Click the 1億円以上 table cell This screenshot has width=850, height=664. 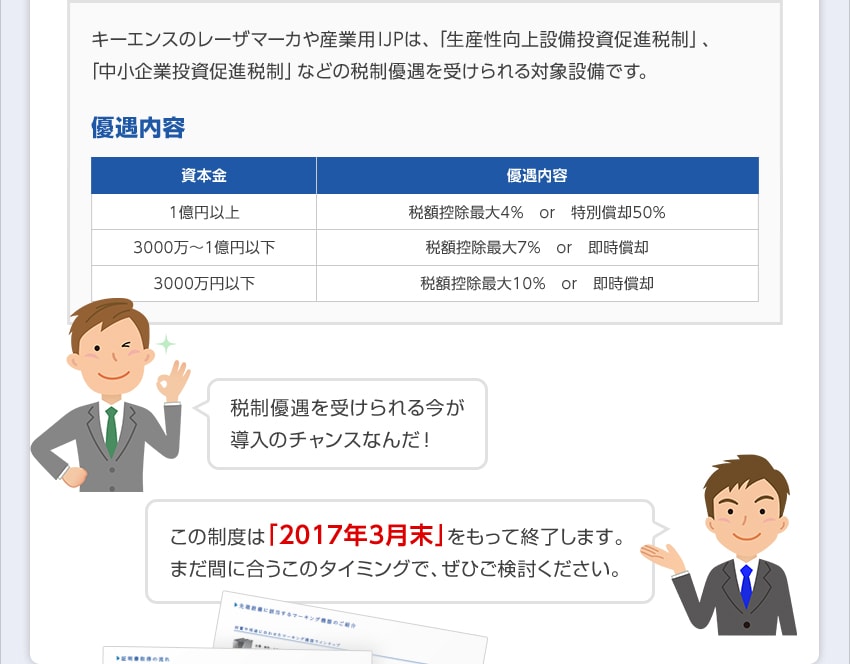[x=204, y=212]
